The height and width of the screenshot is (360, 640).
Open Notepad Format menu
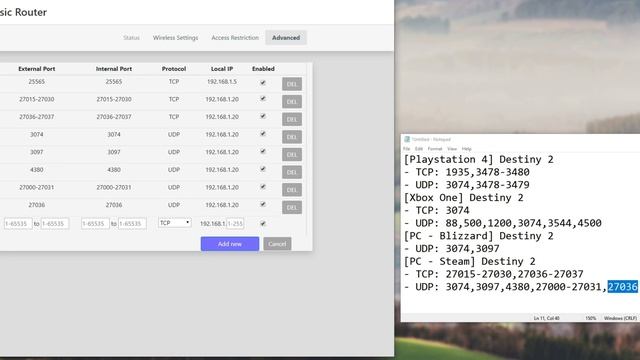435,149
